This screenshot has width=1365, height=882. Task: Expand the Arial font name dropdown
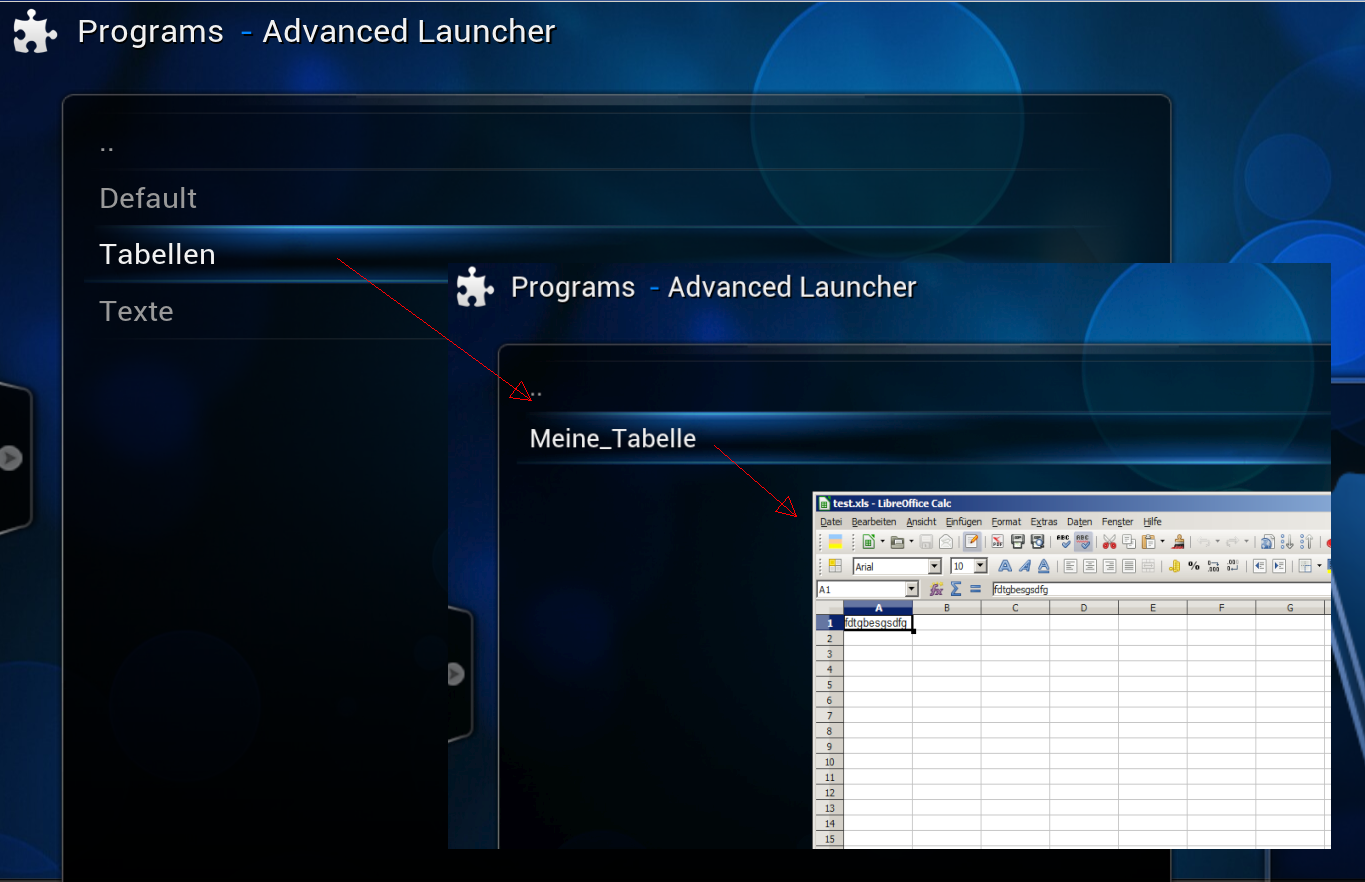(x=935, y=566)
